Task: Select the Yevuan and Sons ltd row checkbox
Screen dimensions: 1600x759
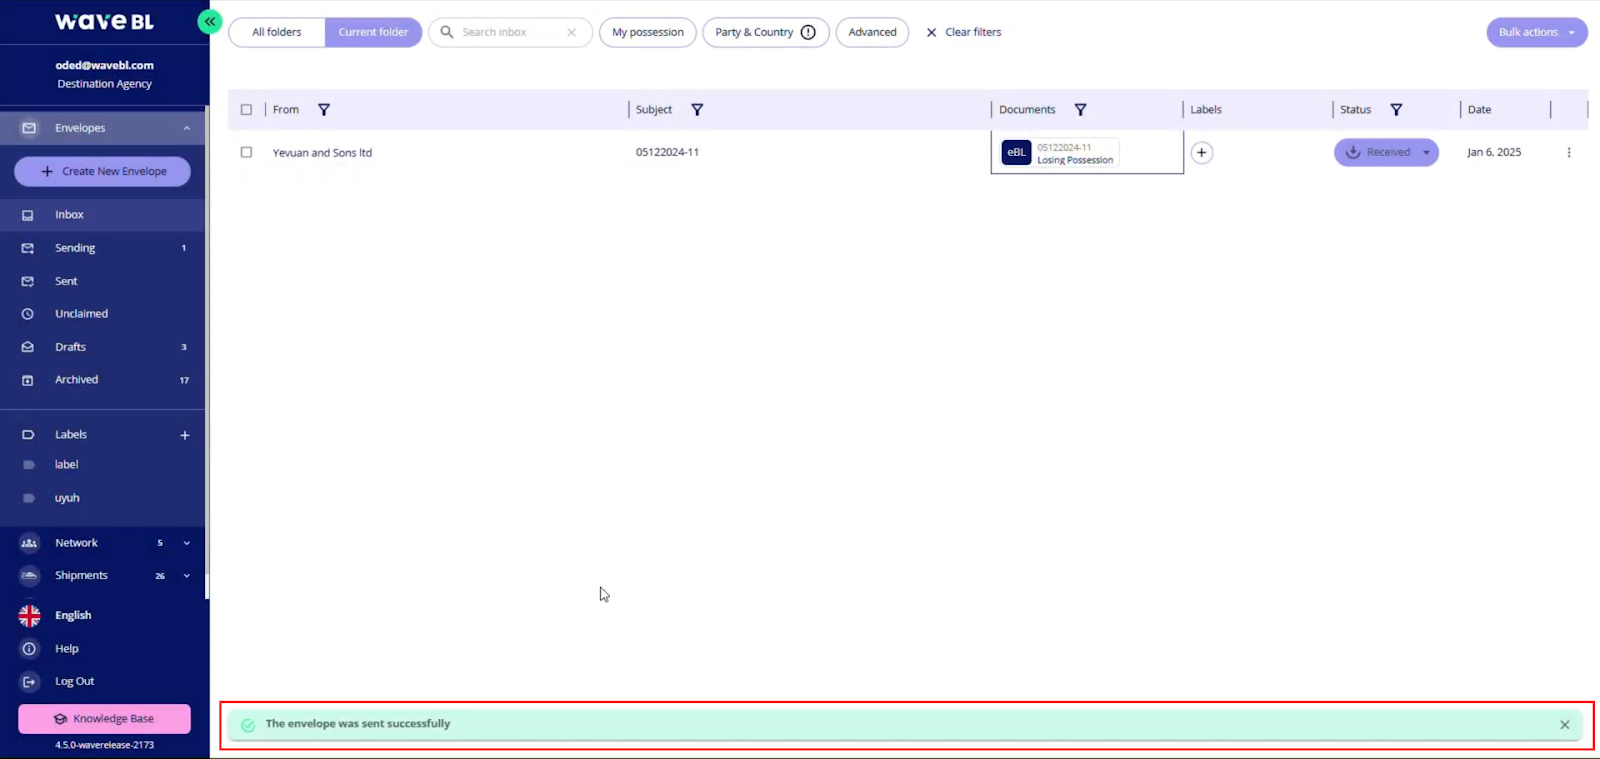Action: 246,153
